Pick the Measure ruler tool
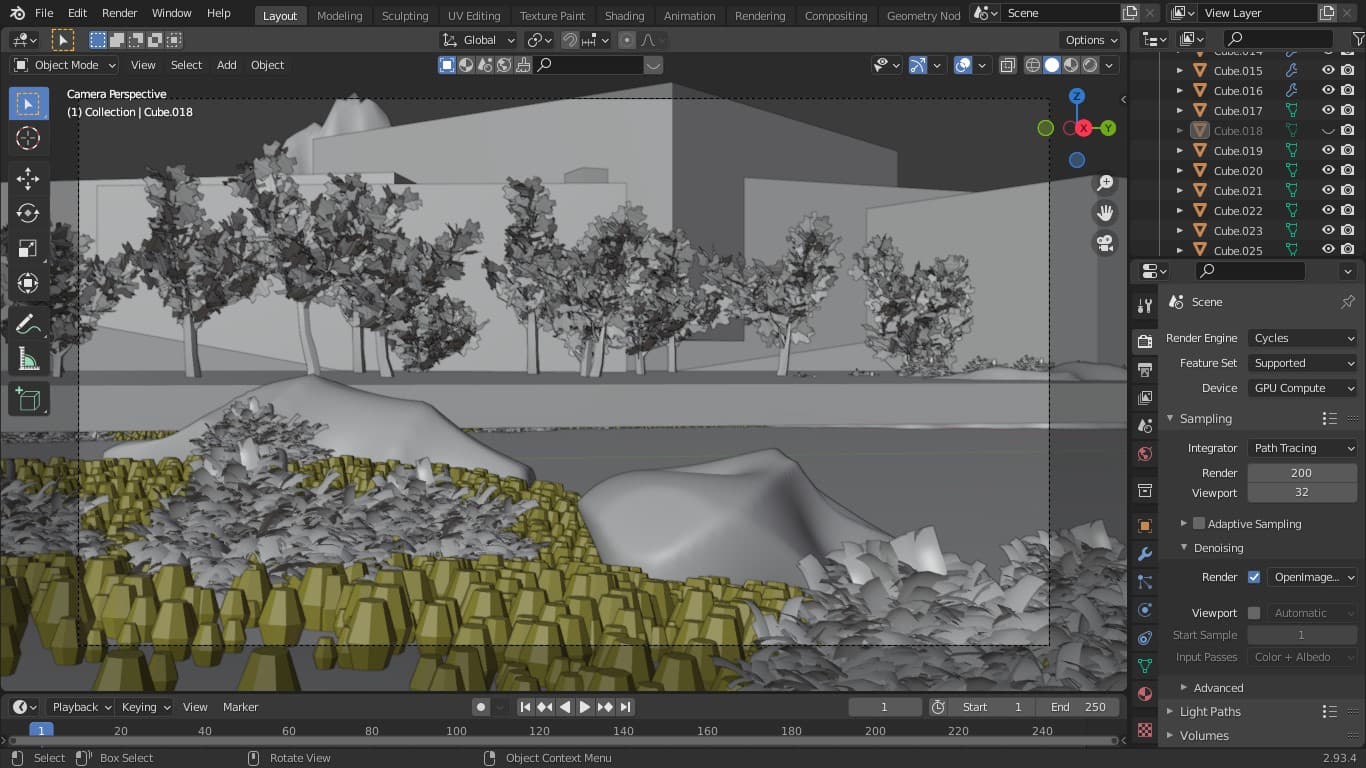 pyautogui.click(x=28, y=360)
